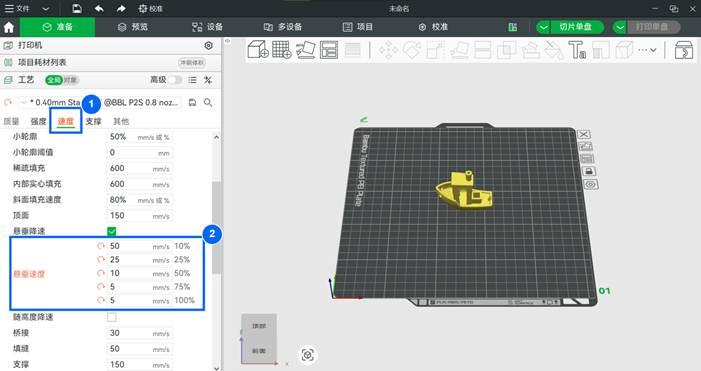Screen dimensions: 701x371
Task: Click the redo arrow in title bar
Action: [121, 8]
